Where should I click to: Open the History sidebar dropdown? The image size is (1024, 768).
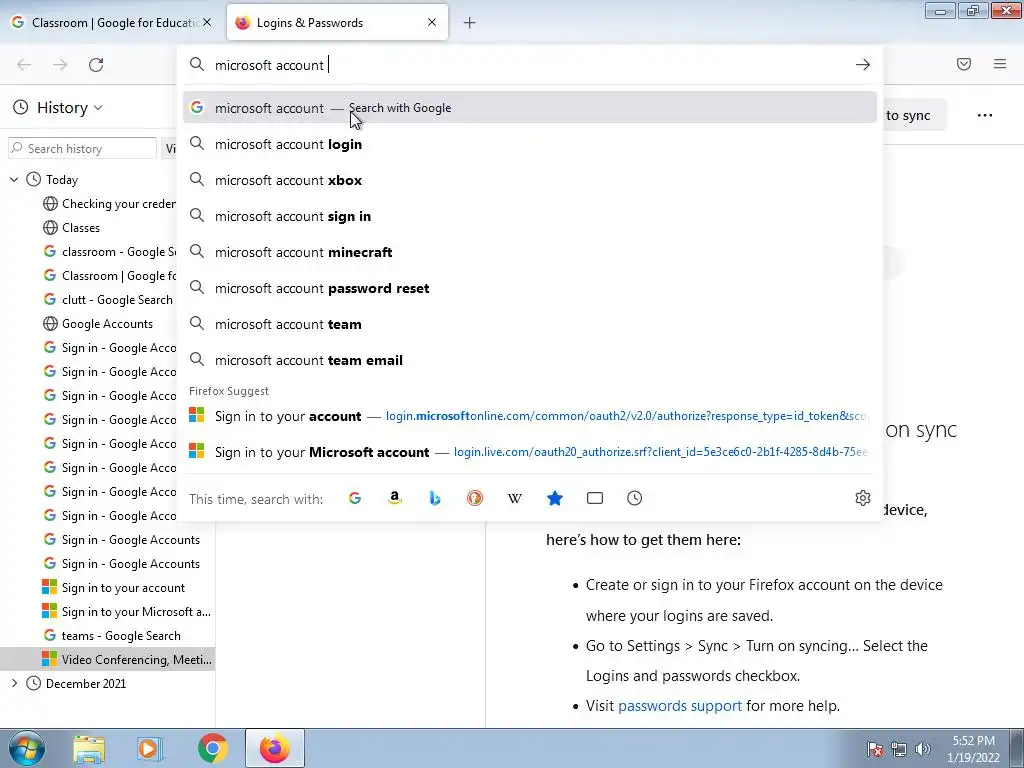[x=57, y=108]
